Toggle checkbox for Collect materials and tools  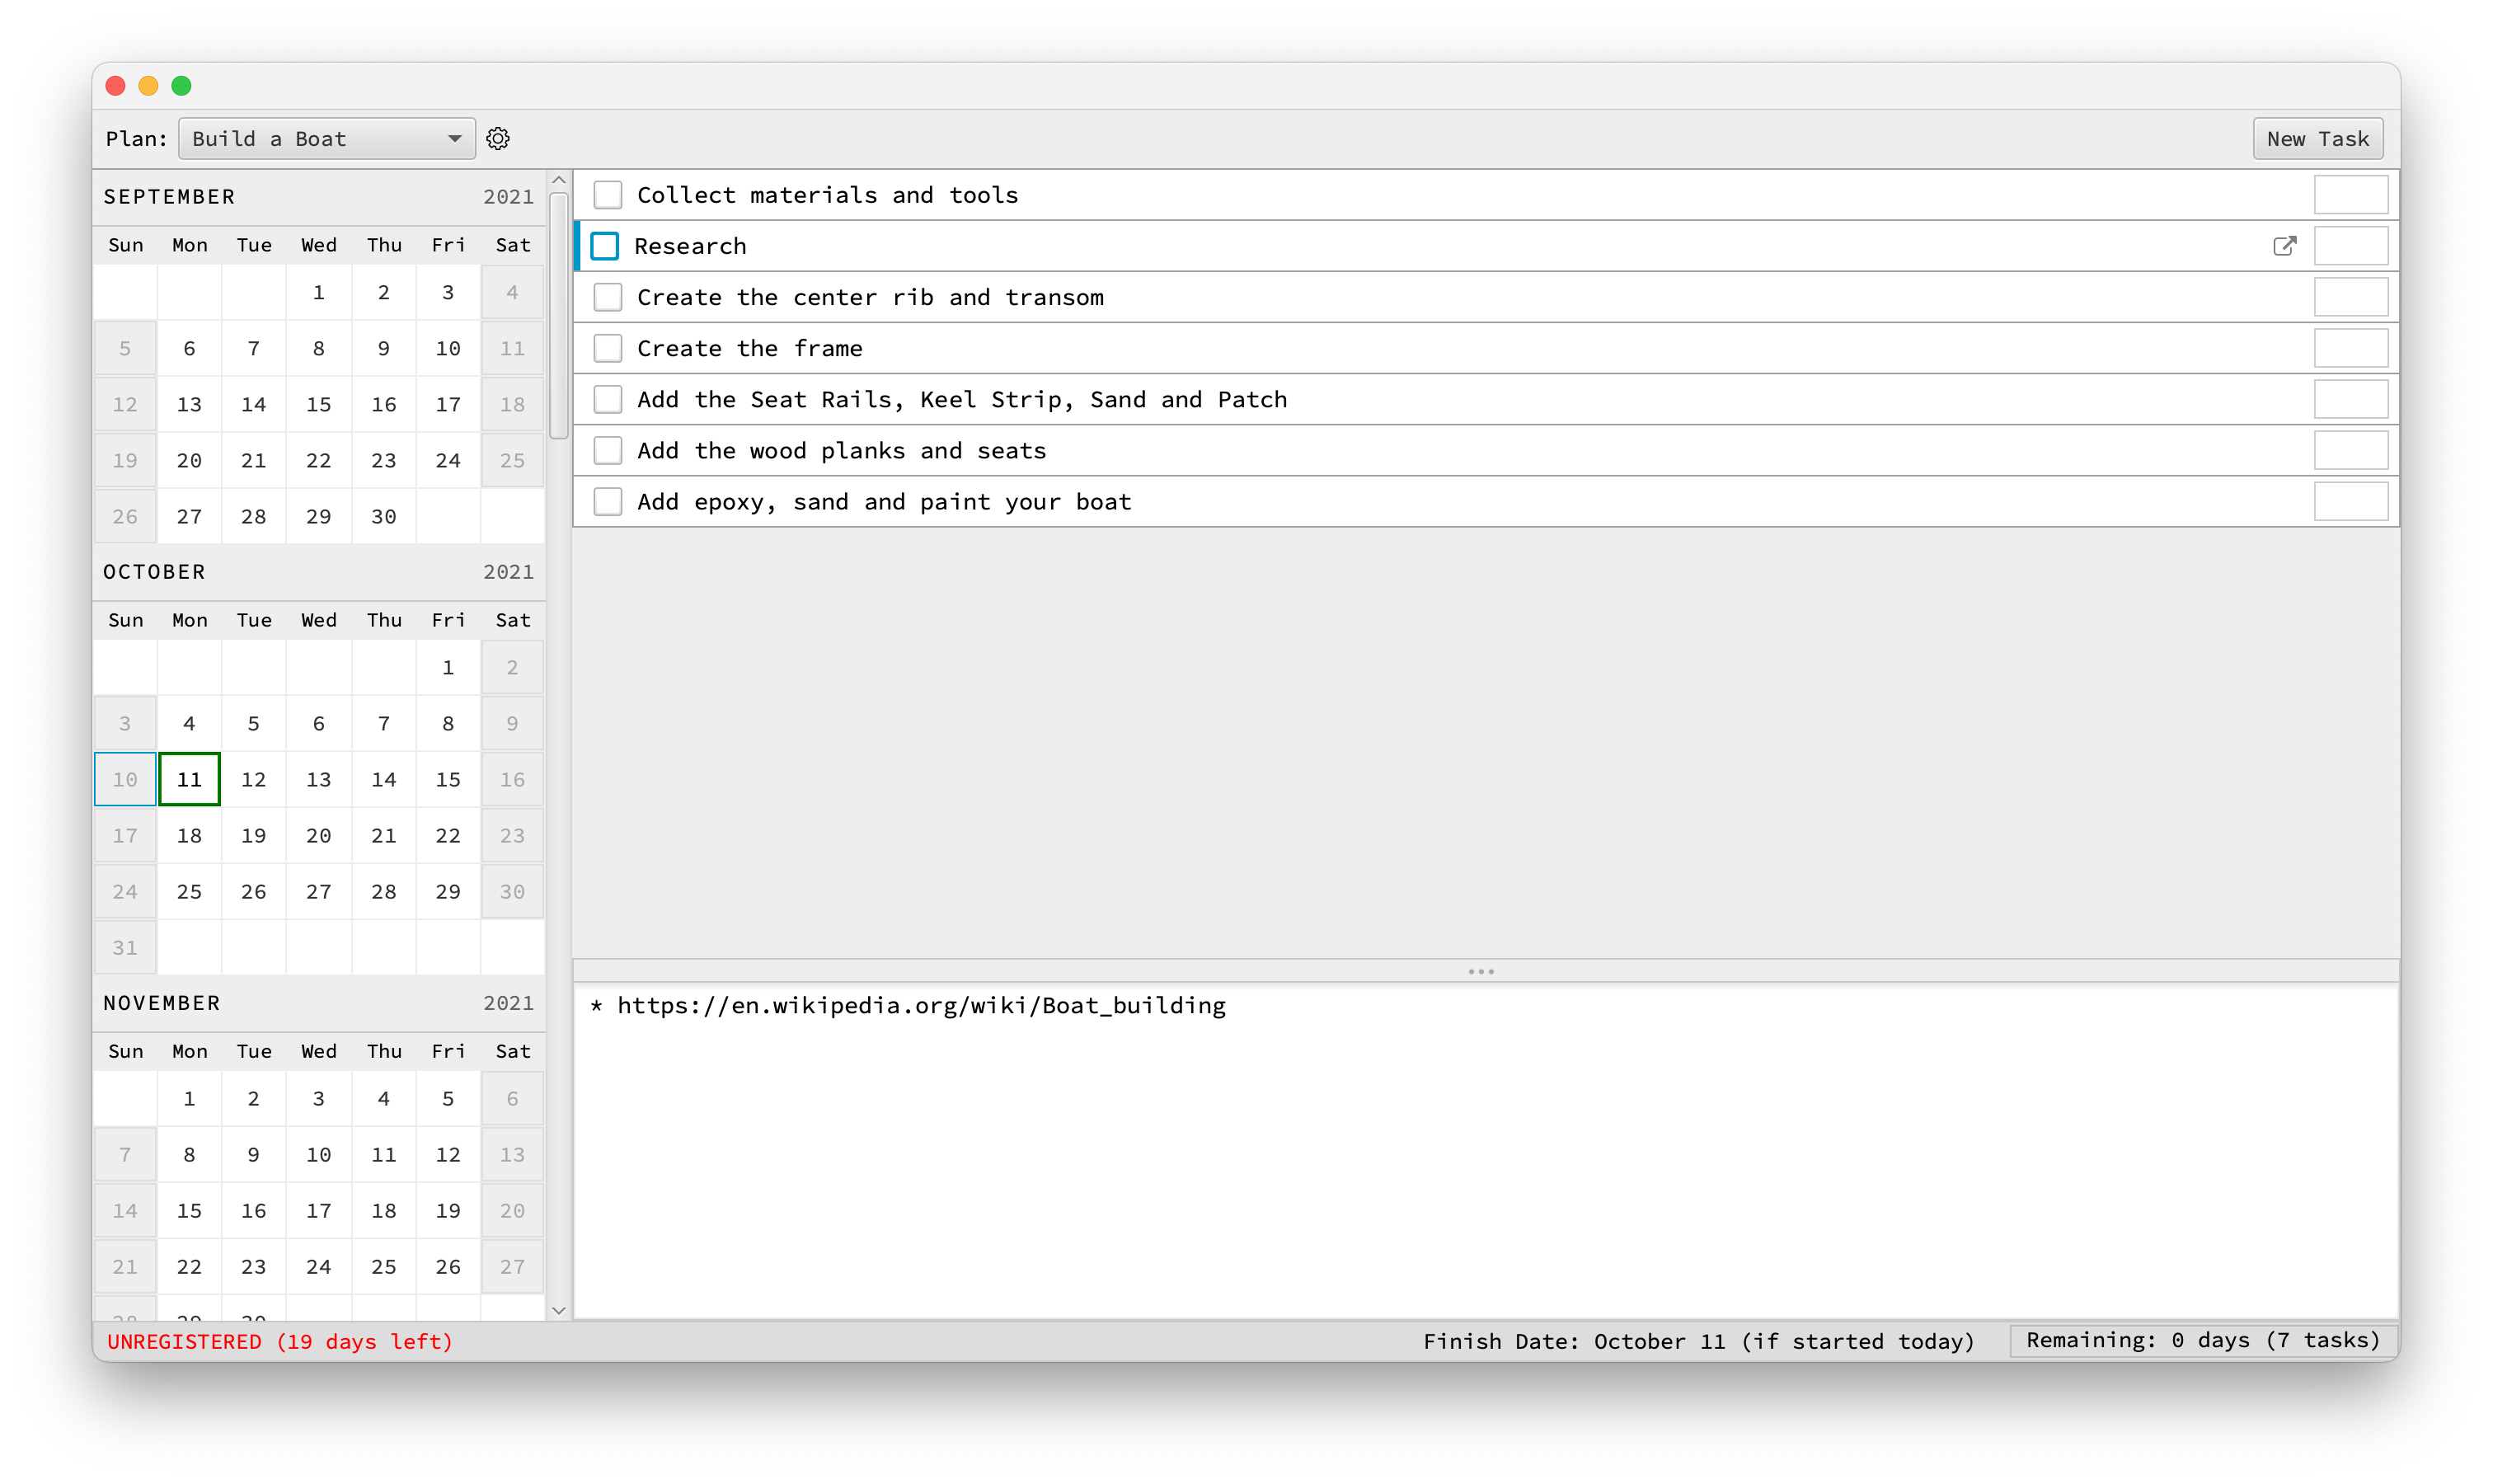609,195
